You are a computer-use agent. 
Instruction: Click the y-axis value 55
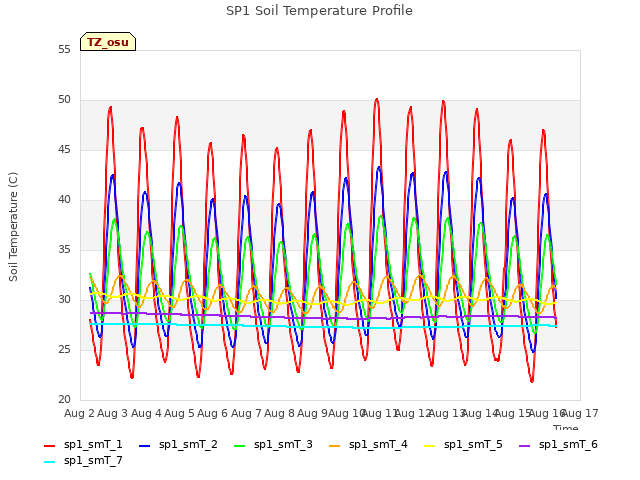pos(64,50)
